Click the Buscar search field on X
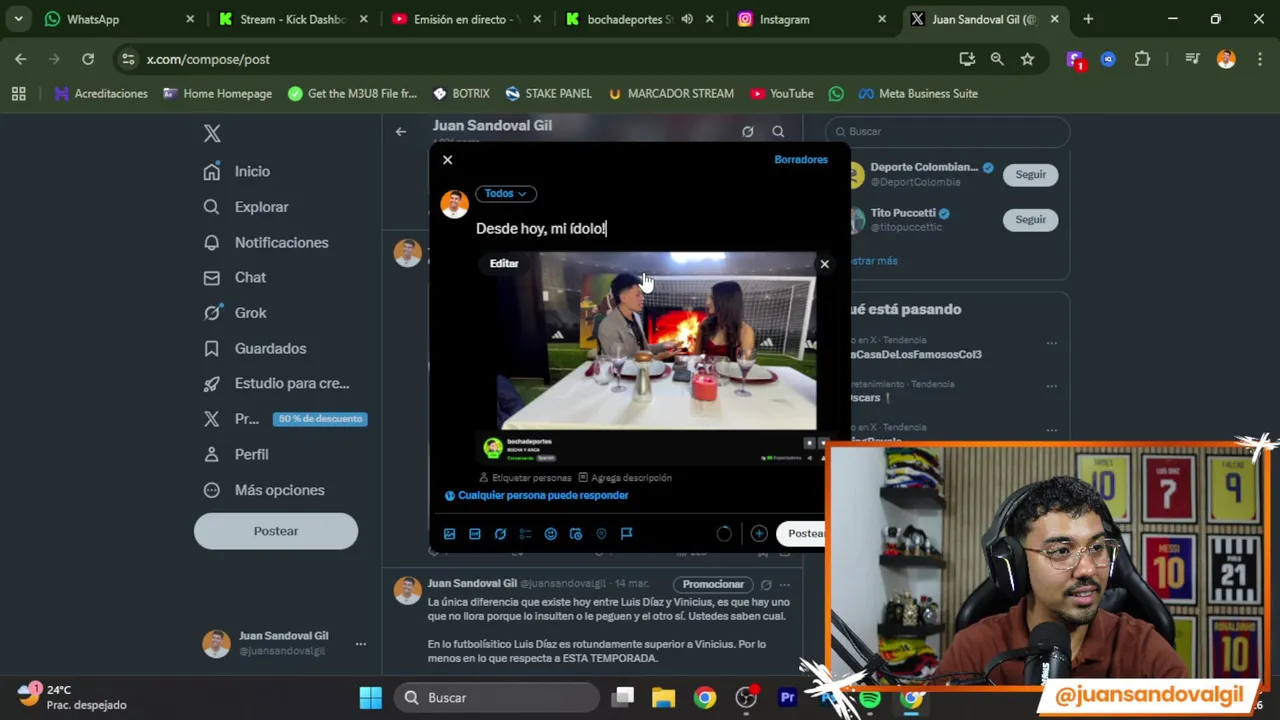The image size is (1280, 720). pos(948,132)
